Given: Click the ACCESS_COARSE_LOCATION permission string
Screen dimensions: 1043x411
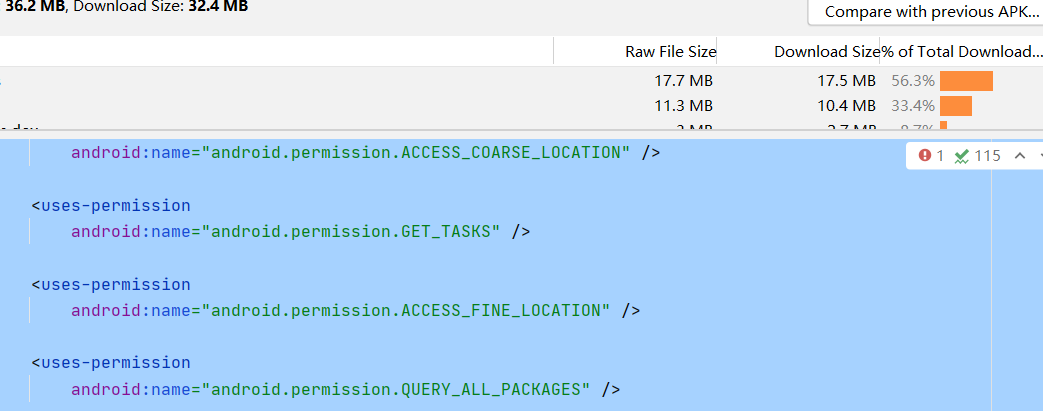Looking at the screenshot, I should coord(417,153).
